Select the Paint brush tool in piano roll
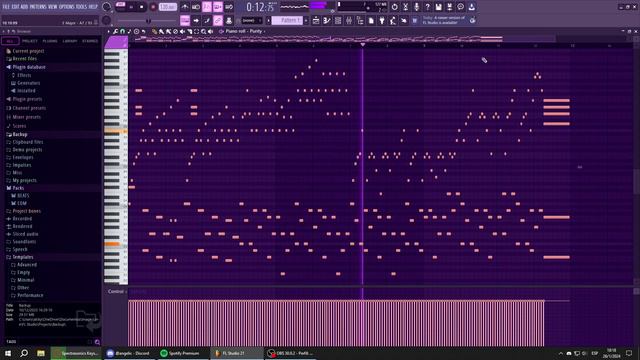The width and height of the screenshot is (640, 360). click(x=161, y=31)
